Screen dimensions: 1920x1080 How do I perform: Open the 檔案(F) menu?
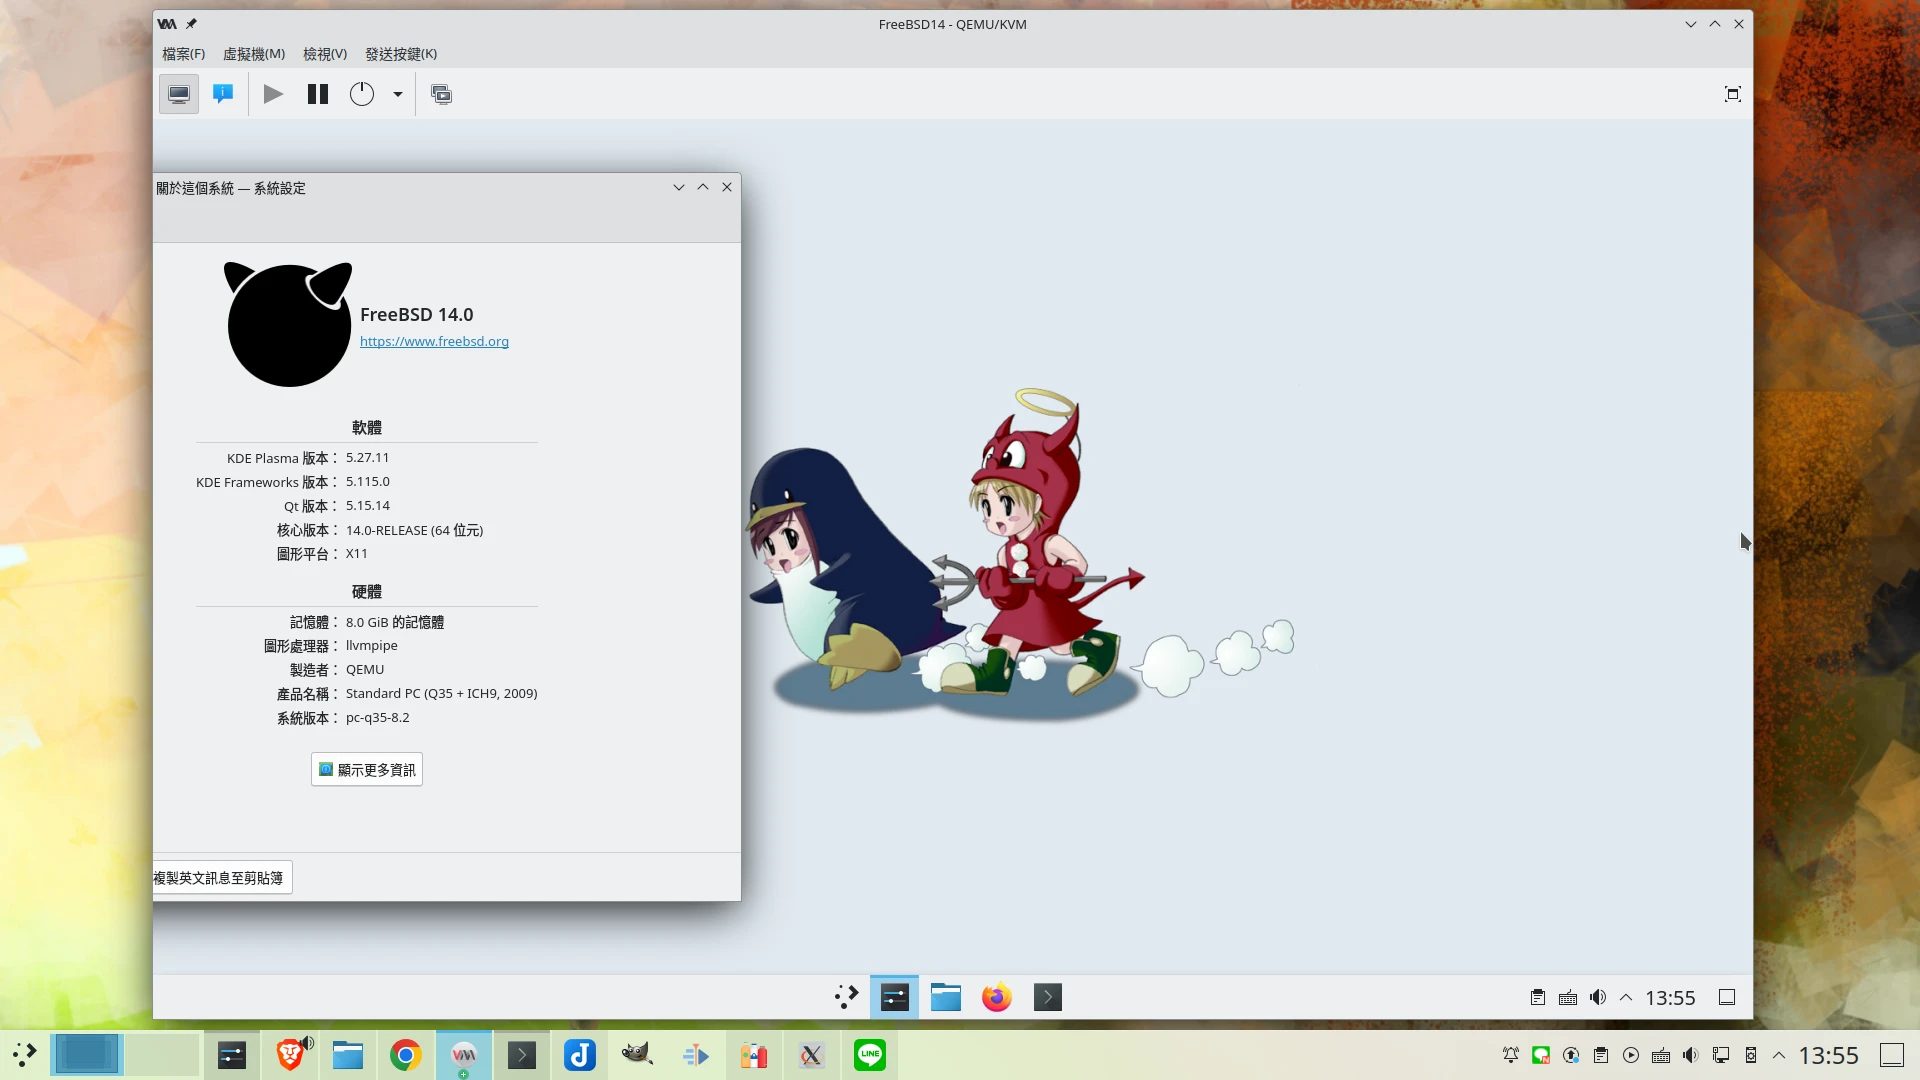184,54
